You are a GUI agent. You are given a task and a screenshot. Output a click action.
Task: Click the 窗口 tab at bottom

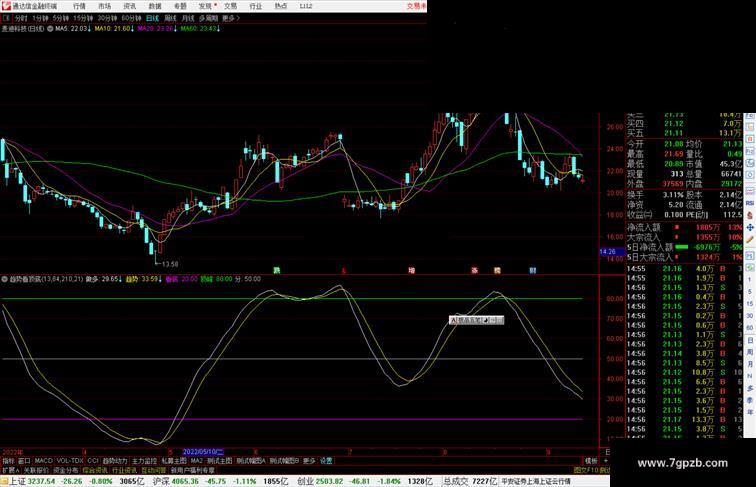click(x=24, y=461)
